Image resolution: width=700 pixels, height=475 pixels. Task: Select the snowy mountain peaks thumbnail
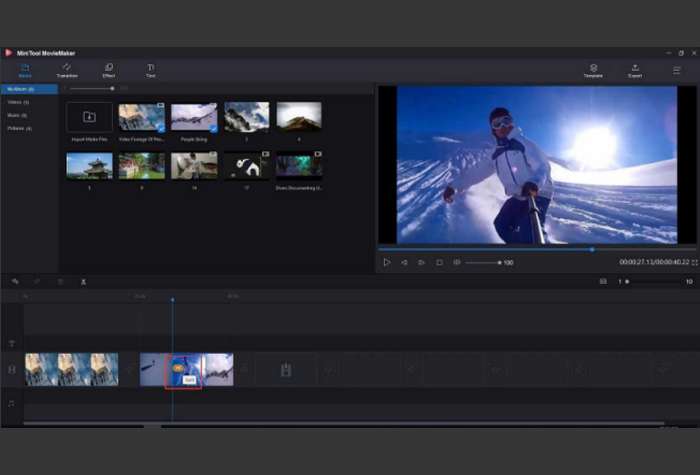pyautogui.click(x=246, y=117)
